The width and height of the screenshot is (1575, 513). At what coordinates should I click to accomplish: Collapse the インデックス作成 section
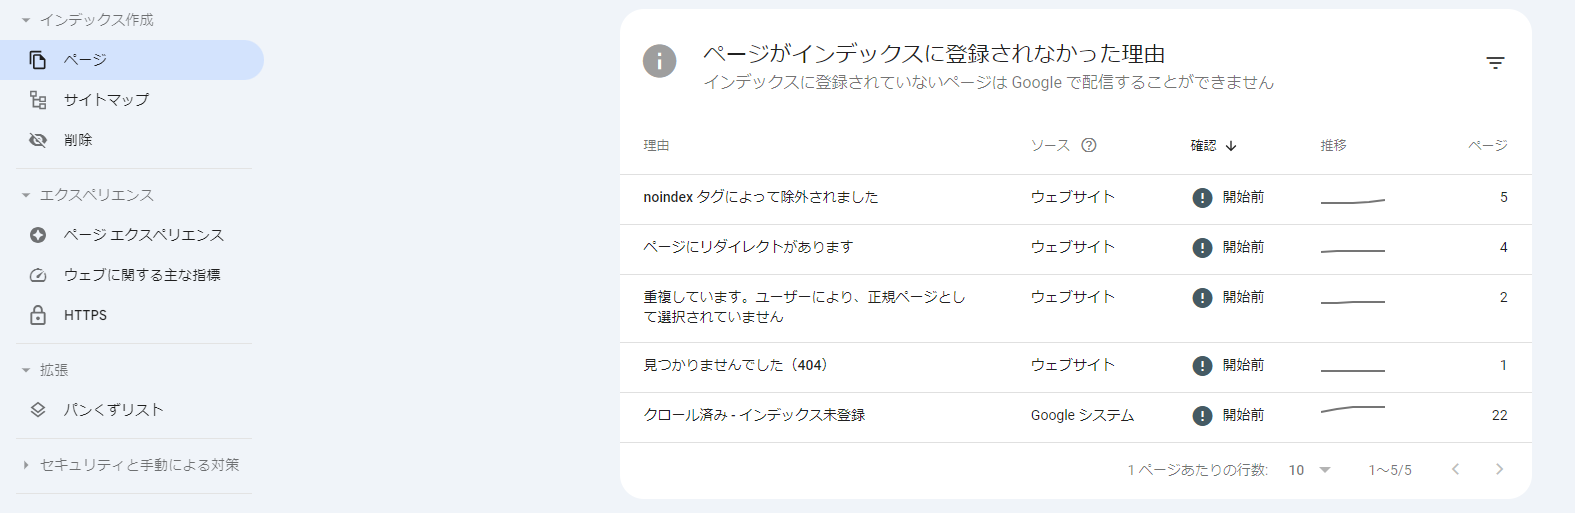26,20
